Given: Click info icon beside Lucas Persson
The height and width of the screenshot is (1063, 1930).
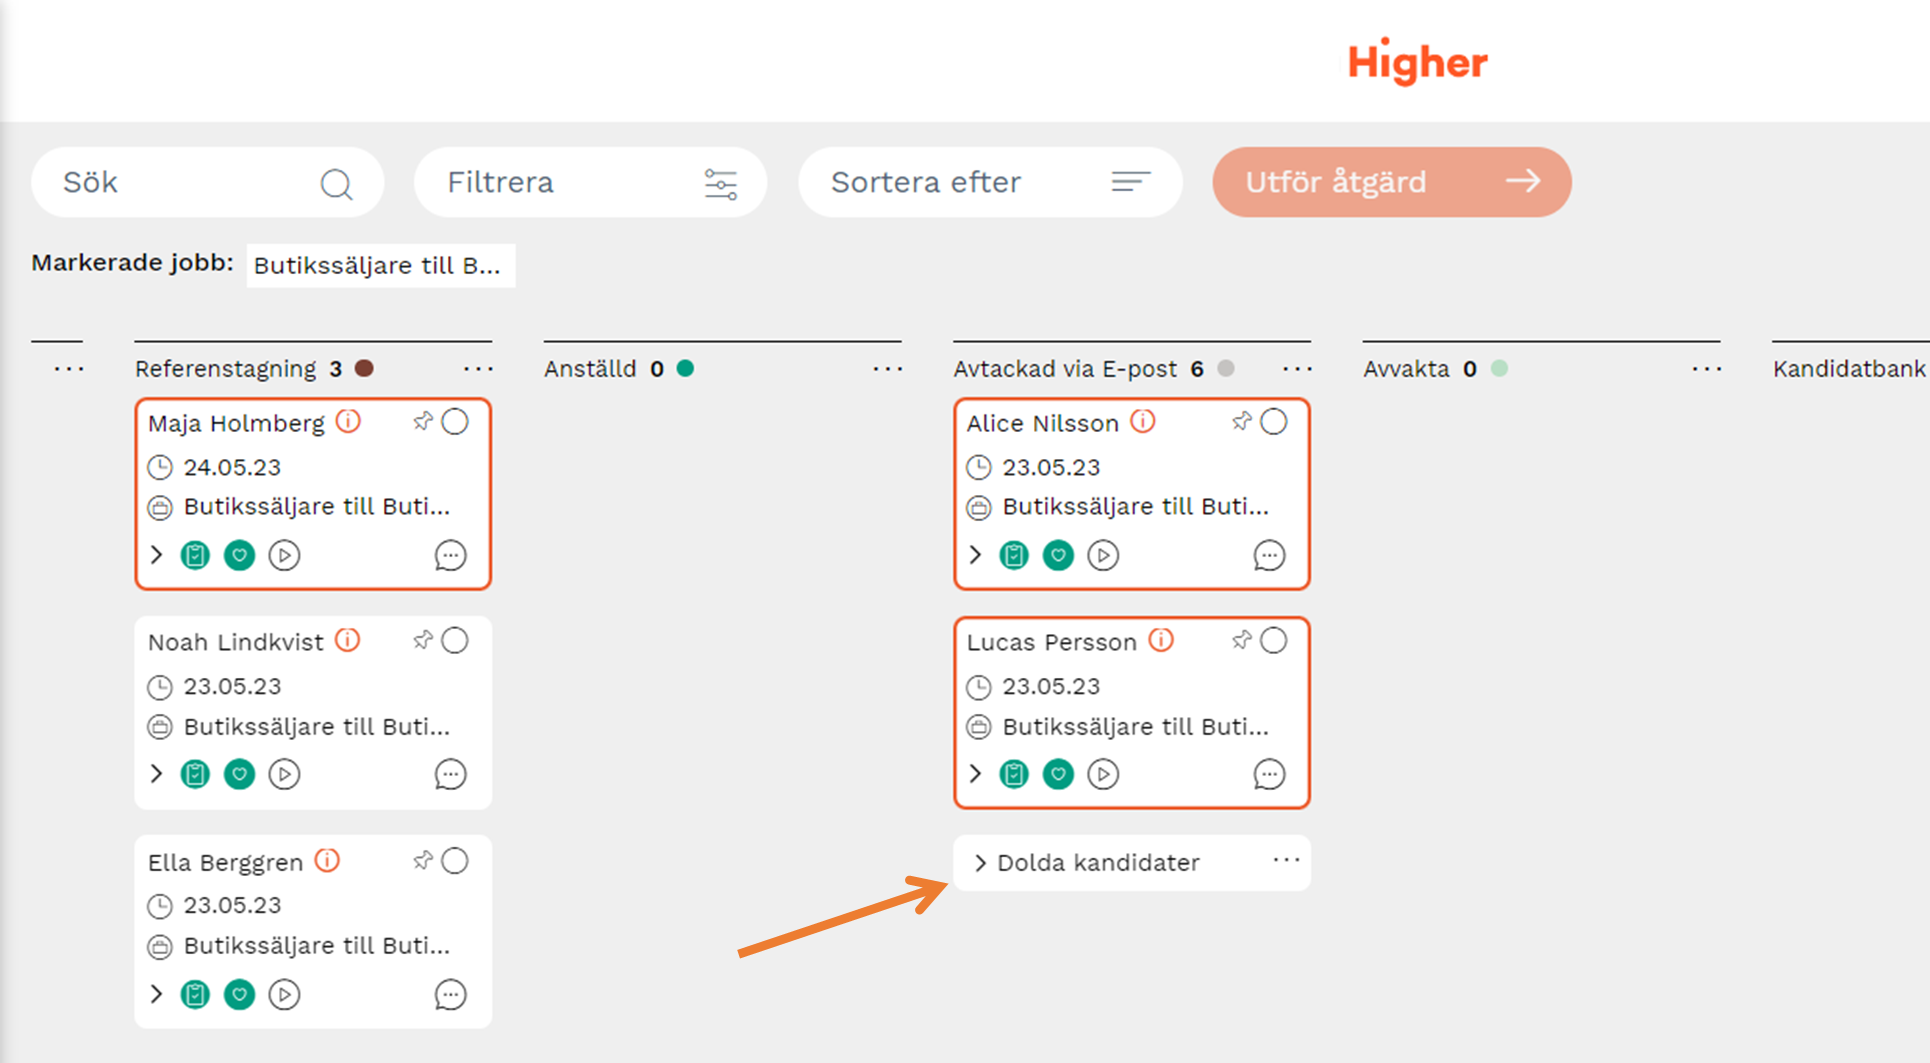Looking at the screenshot, I should click(x=1161, y=640).
